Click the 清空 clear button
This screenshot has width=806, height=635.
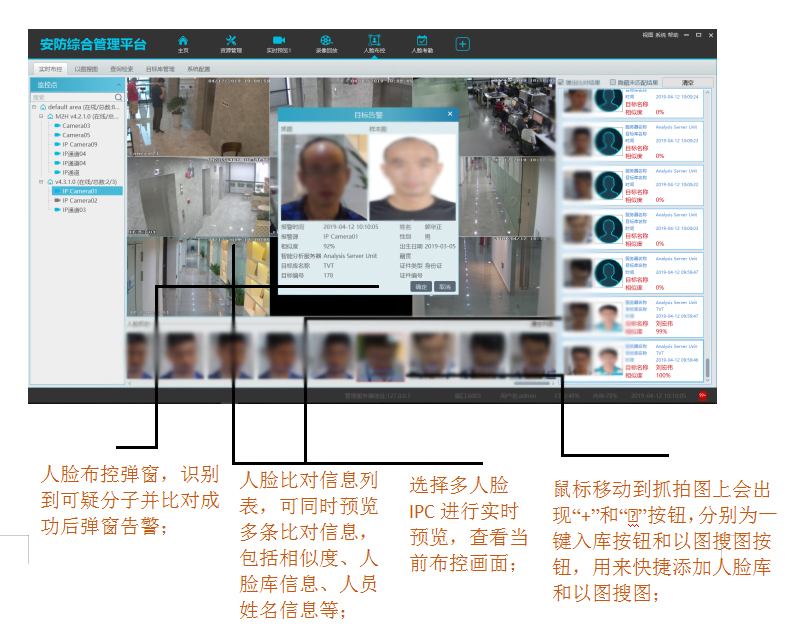687,82
